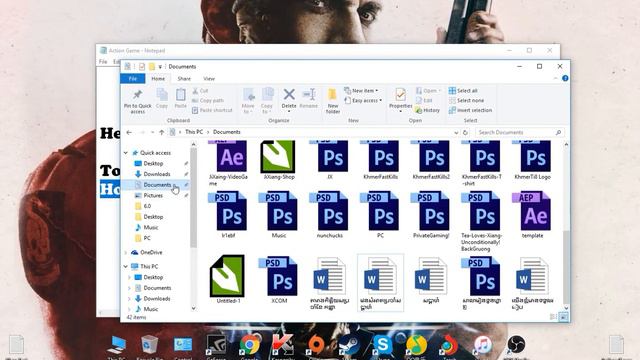640x360 pixels.
Task: Switch to the Home ribbon tab
Action: [x=158, y=79]
